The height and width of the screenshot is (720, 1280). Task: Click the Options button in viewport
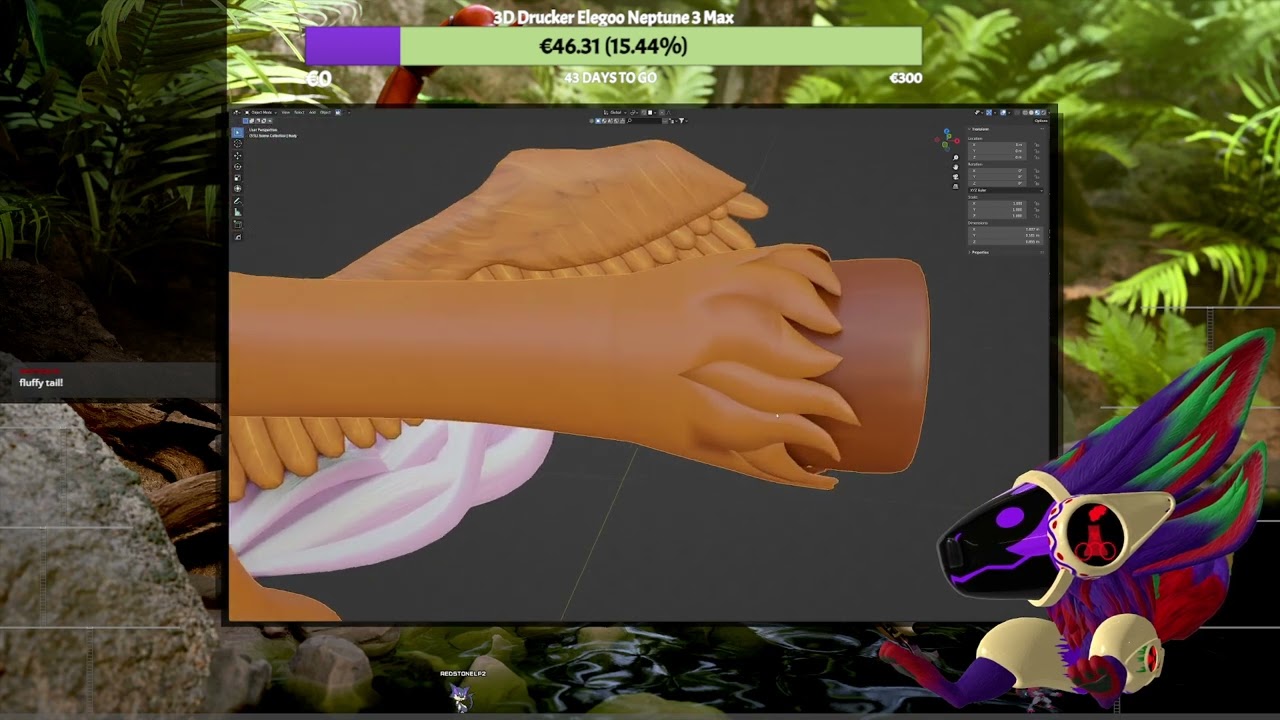(1041, 121)
